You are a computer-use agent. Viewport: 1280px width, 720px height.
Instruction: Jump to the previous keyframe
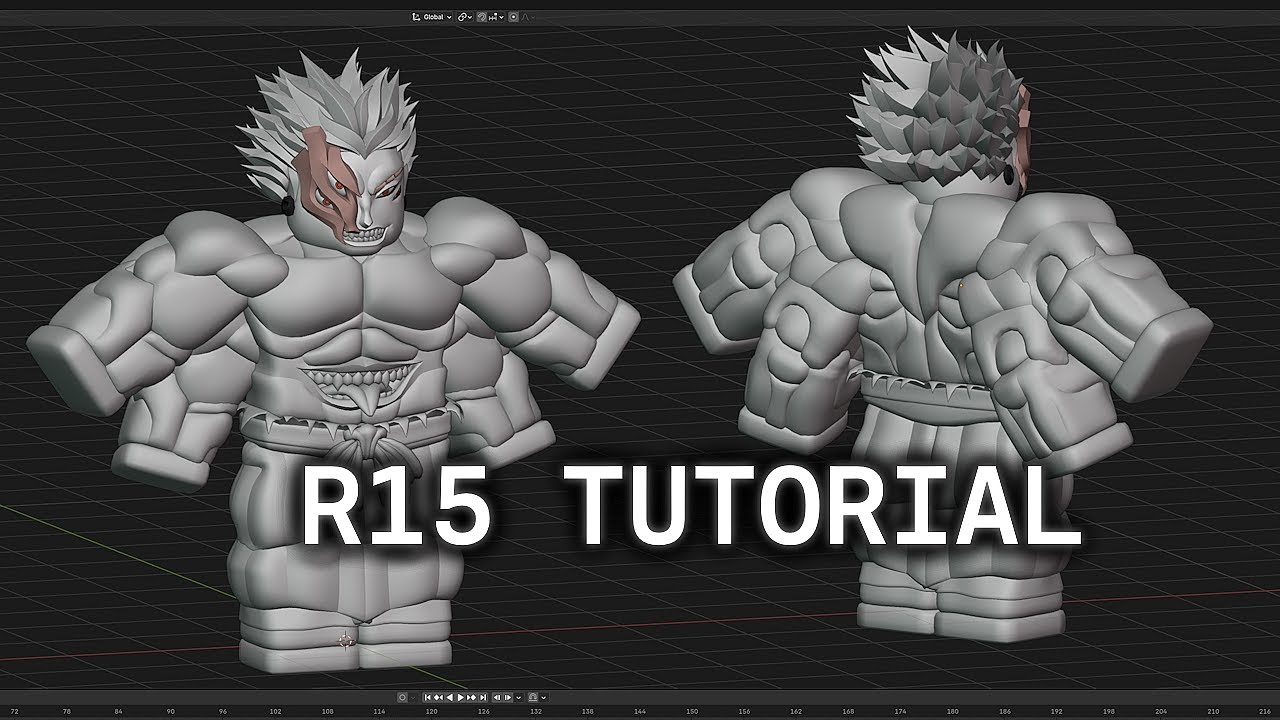tap(438, 697)
